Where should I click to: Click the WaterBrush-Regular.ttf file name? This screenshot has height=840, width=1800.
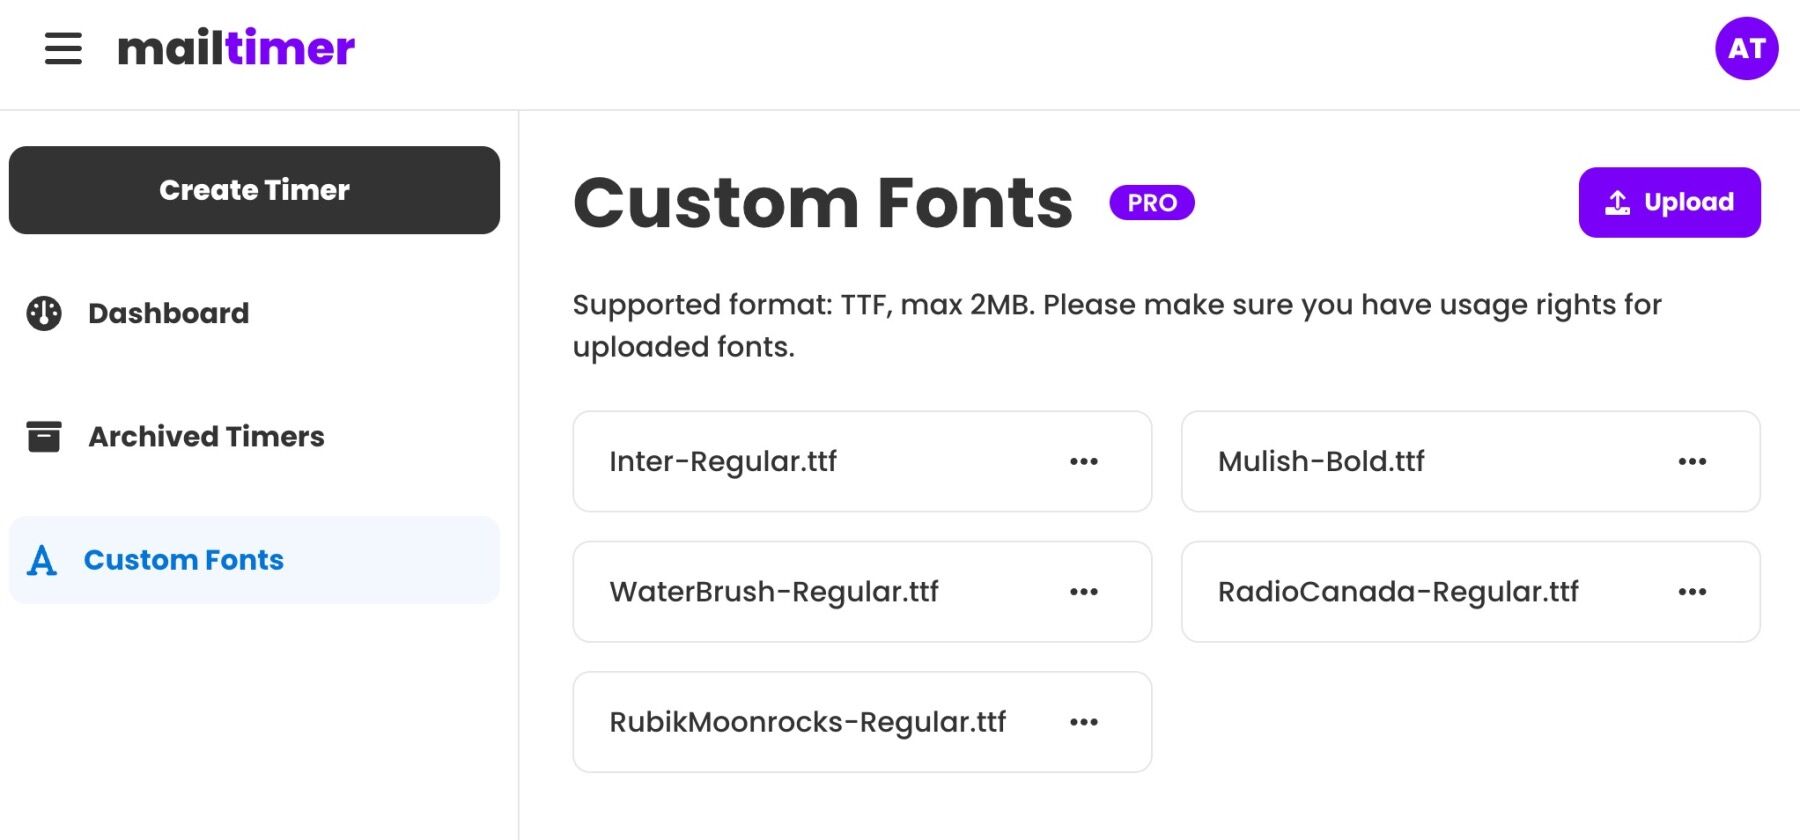[774, 592]
